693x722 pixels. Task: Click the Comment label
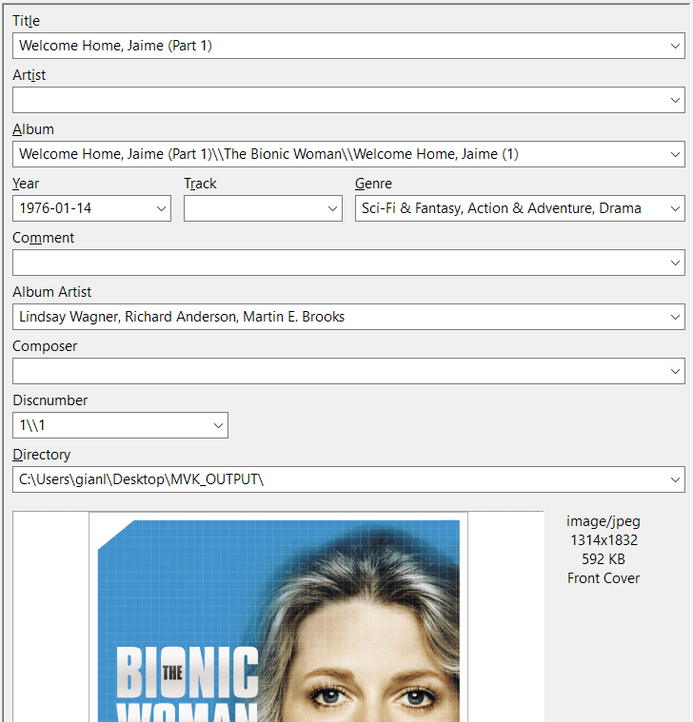click(x=43, y=238)
